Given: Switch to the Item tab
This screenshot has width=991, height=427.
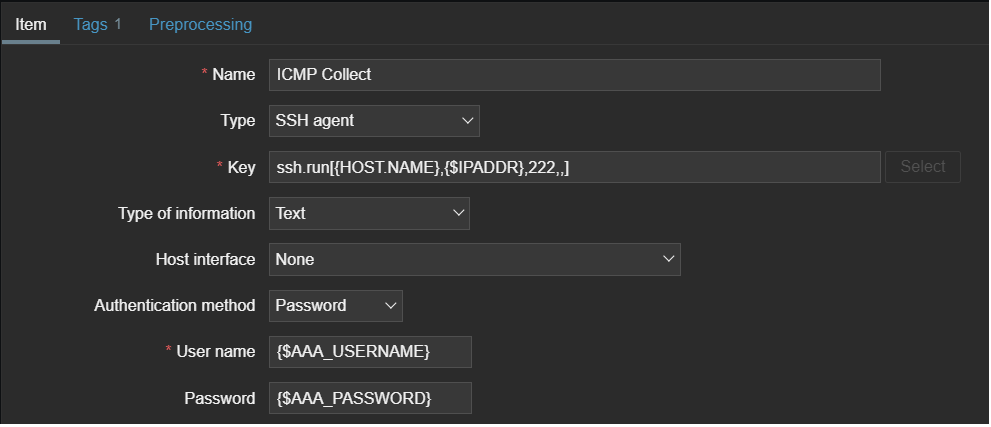Looking at the screenshot, I should 31,23.
